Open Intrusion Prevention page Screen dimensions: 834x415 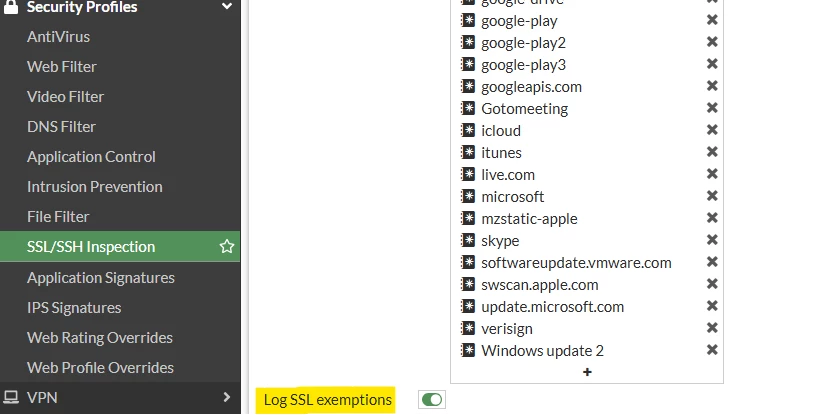(95, 187)
